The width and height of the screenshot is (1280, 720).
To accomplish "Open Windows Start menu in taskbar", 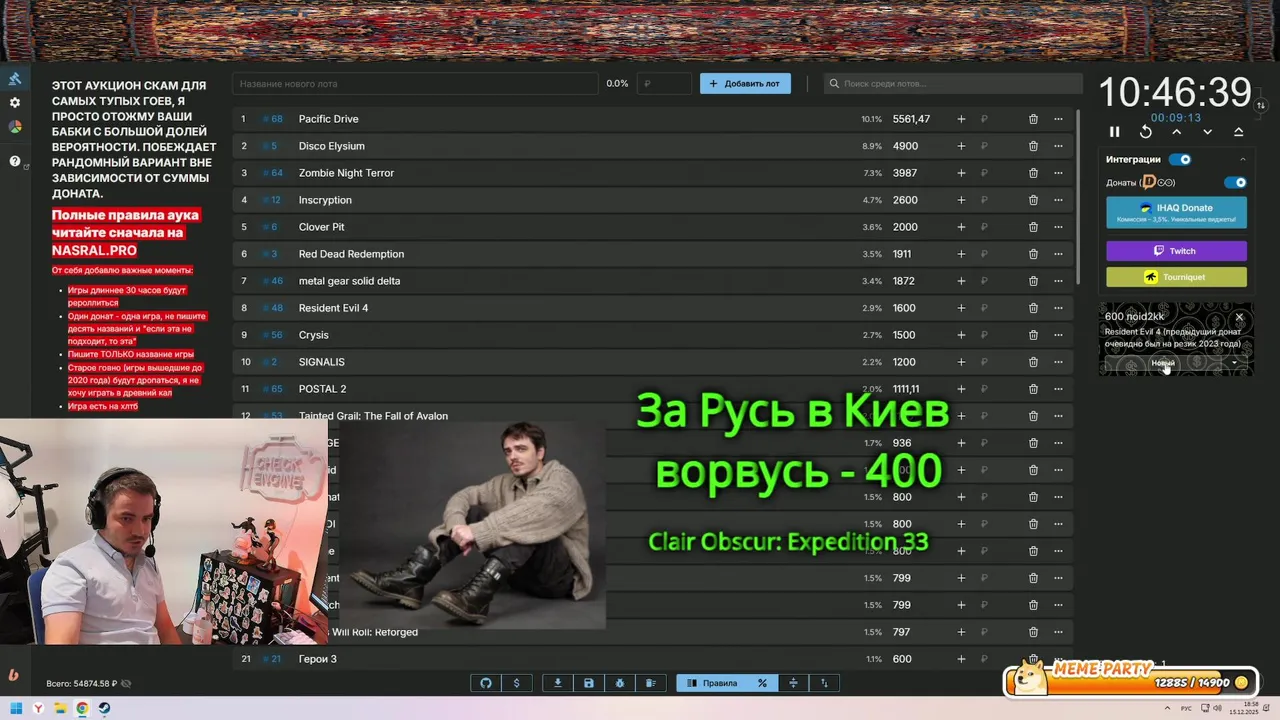I will point(17,709).
